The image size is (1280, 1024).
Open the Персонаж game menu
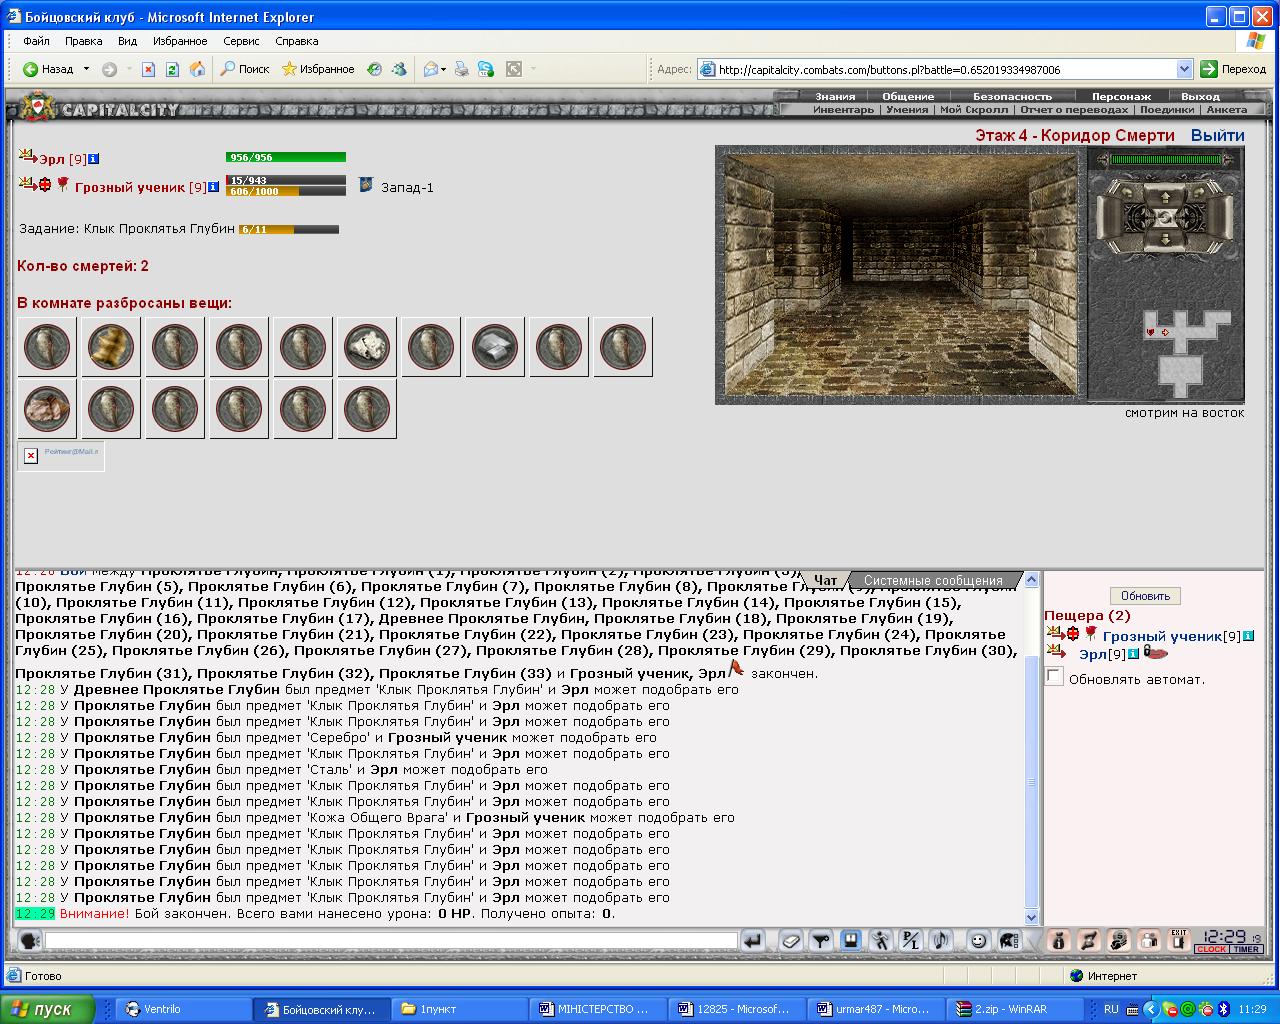[x=1121, y=96]
